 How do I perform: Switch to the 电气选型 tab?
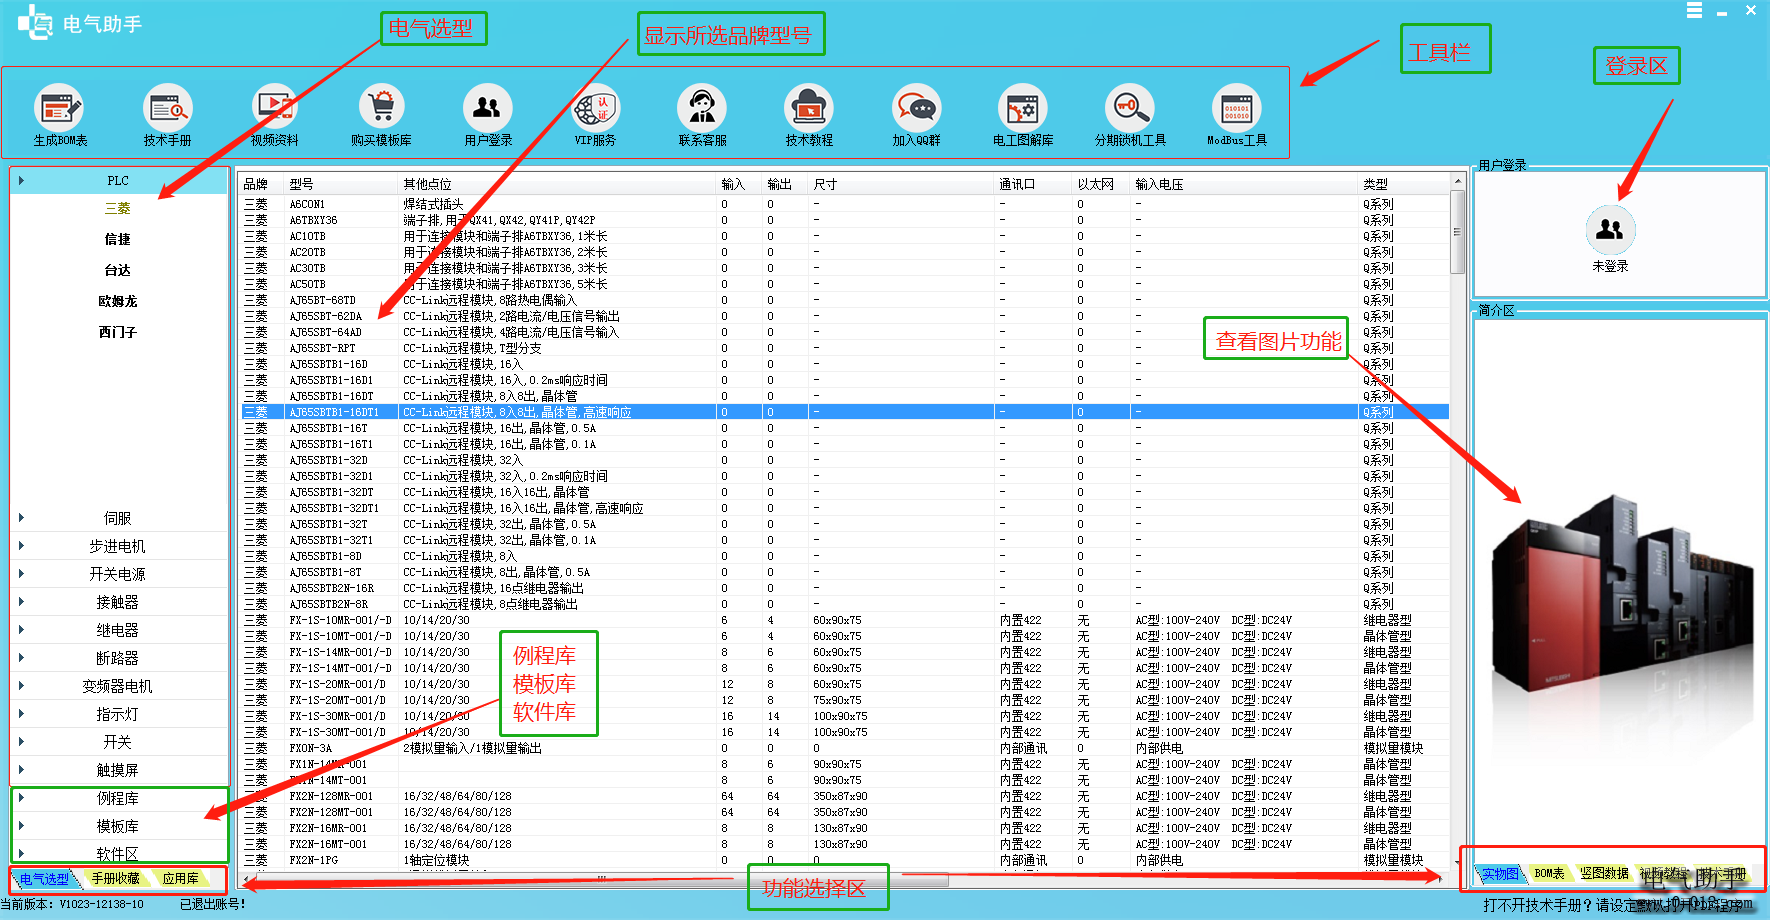click(x=45, y=879)
